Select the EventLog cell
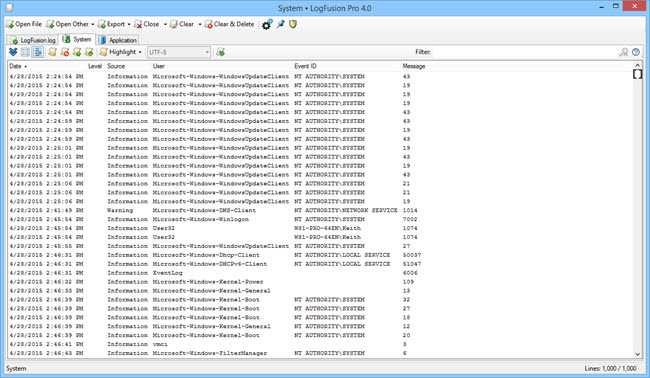 (x=167, y=273)
